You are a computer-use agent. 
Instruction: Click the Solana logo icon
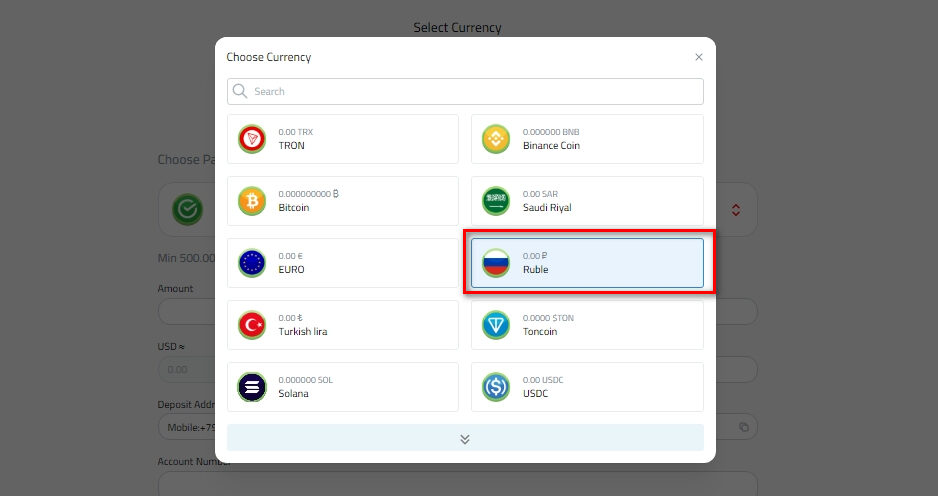click(252, 387)
